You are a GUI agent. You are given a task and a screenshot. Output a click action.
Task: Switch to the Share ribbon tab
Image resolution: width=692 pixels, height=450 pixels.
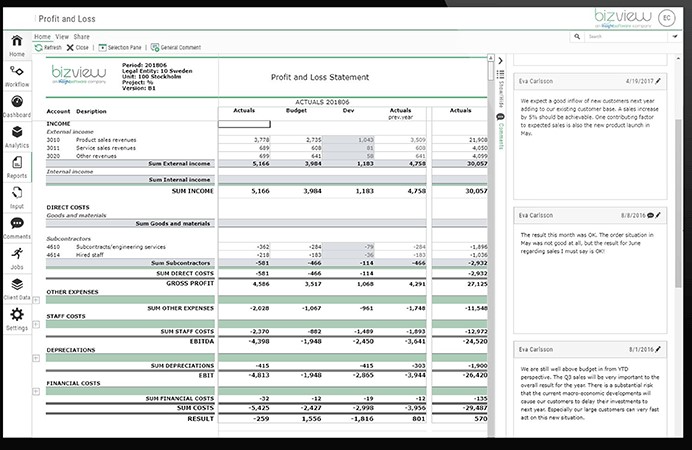click(82, 37)
